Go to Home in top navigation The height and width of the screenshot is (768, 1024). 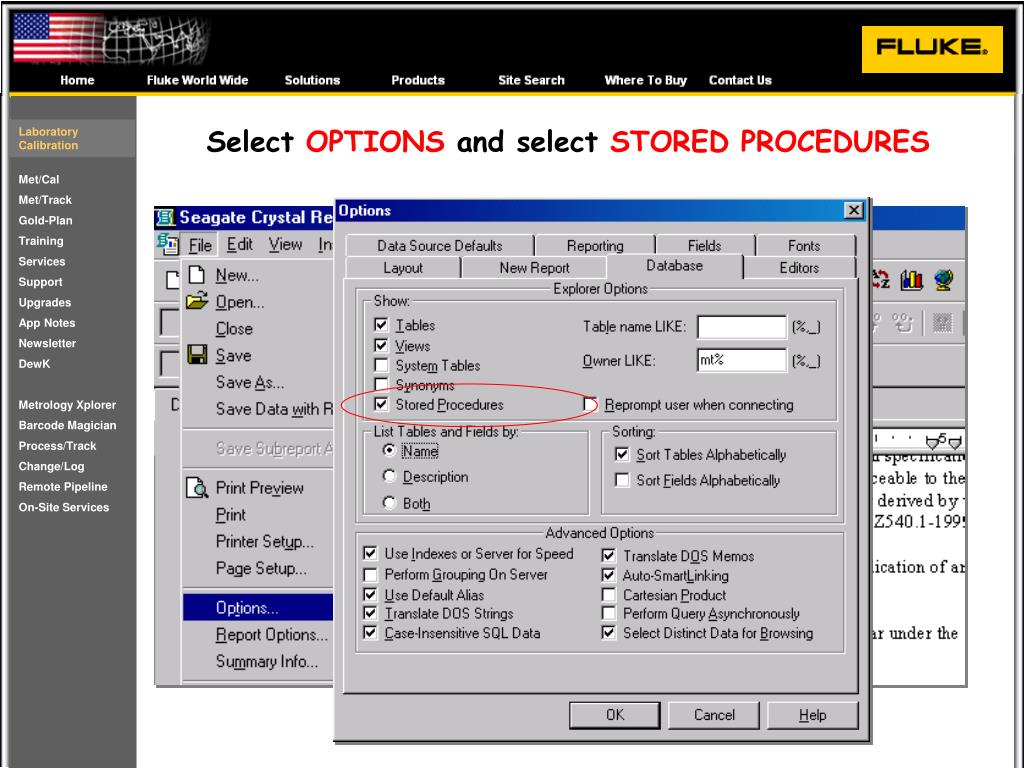coord(77,80)
